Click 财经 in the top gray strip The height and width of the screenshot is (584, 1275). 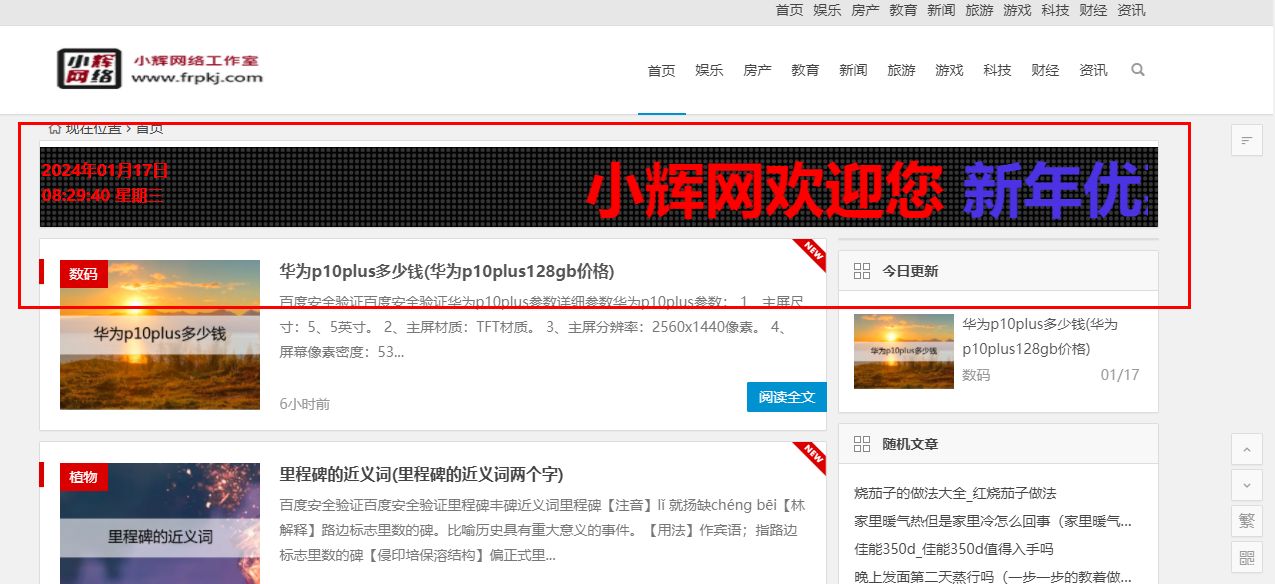coord(1093,10)
